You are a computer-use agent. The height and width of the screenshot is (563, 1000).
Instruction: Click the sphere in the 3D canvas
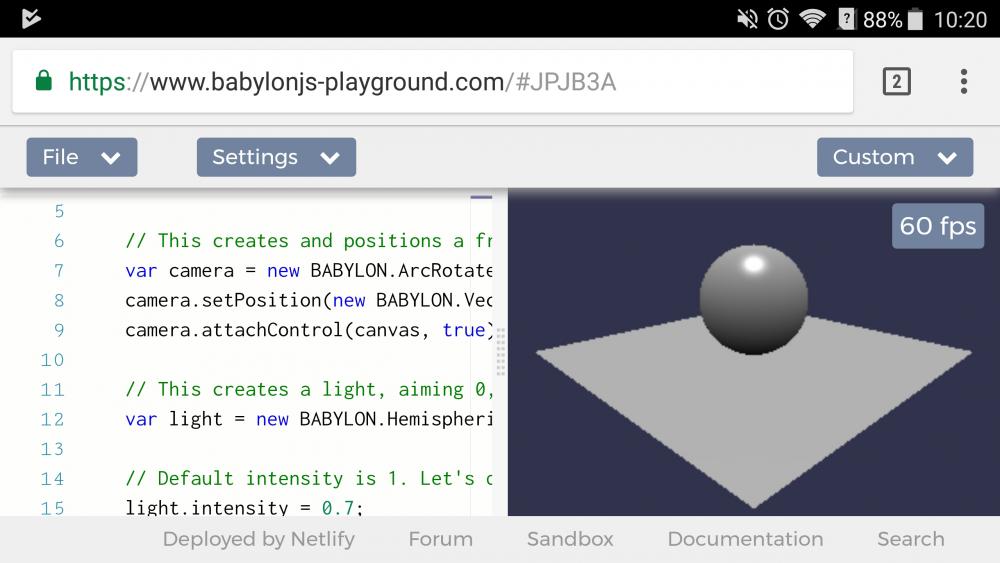[753, 298]
